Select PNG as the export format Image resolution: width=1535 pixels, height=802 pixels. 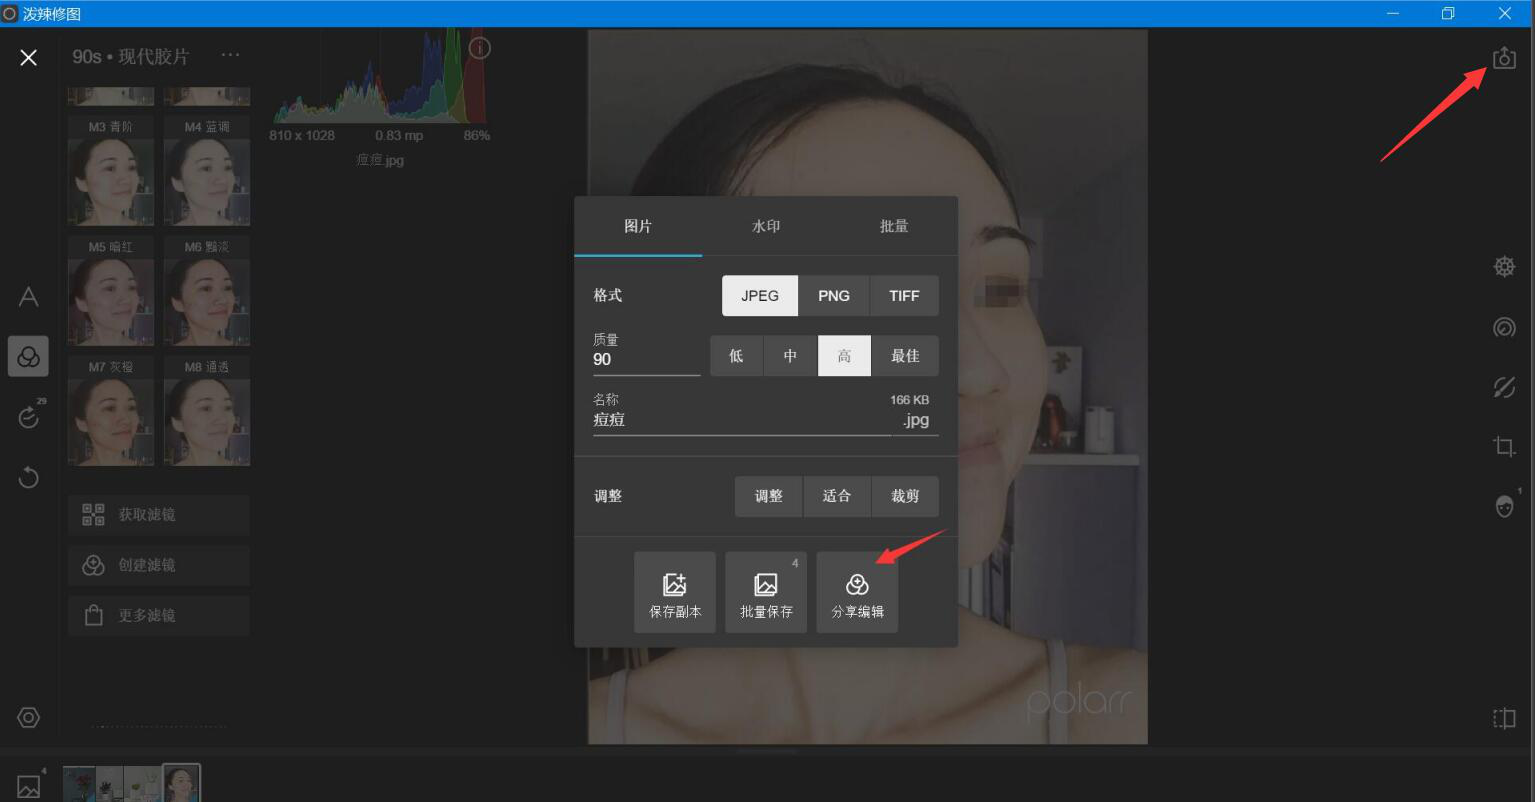tap(834, 296)
